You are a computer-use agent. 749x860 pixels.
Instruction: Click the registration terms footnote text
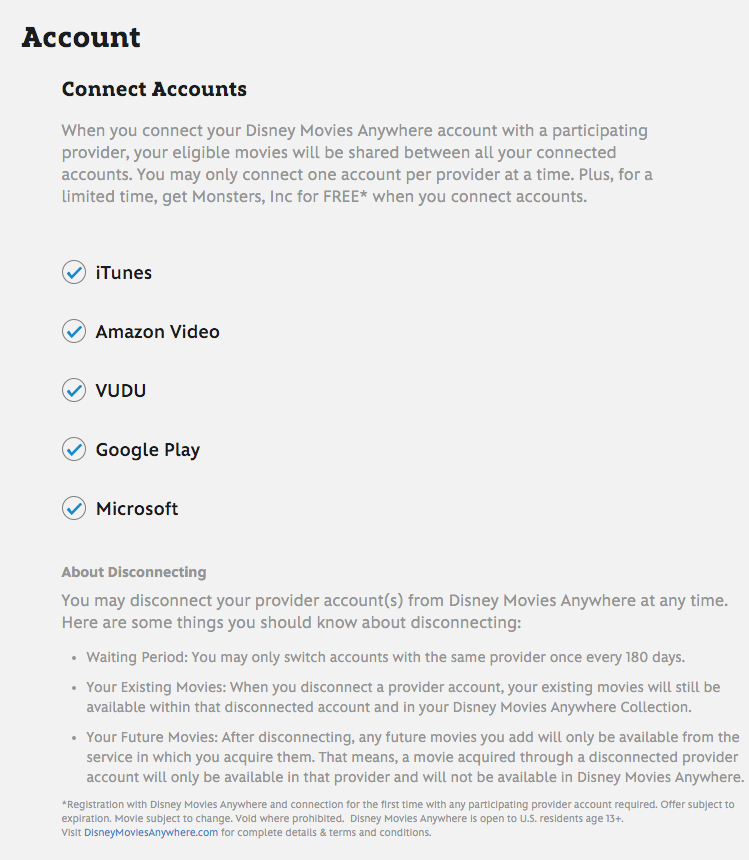pyautogui.click(x=397, y=811)
